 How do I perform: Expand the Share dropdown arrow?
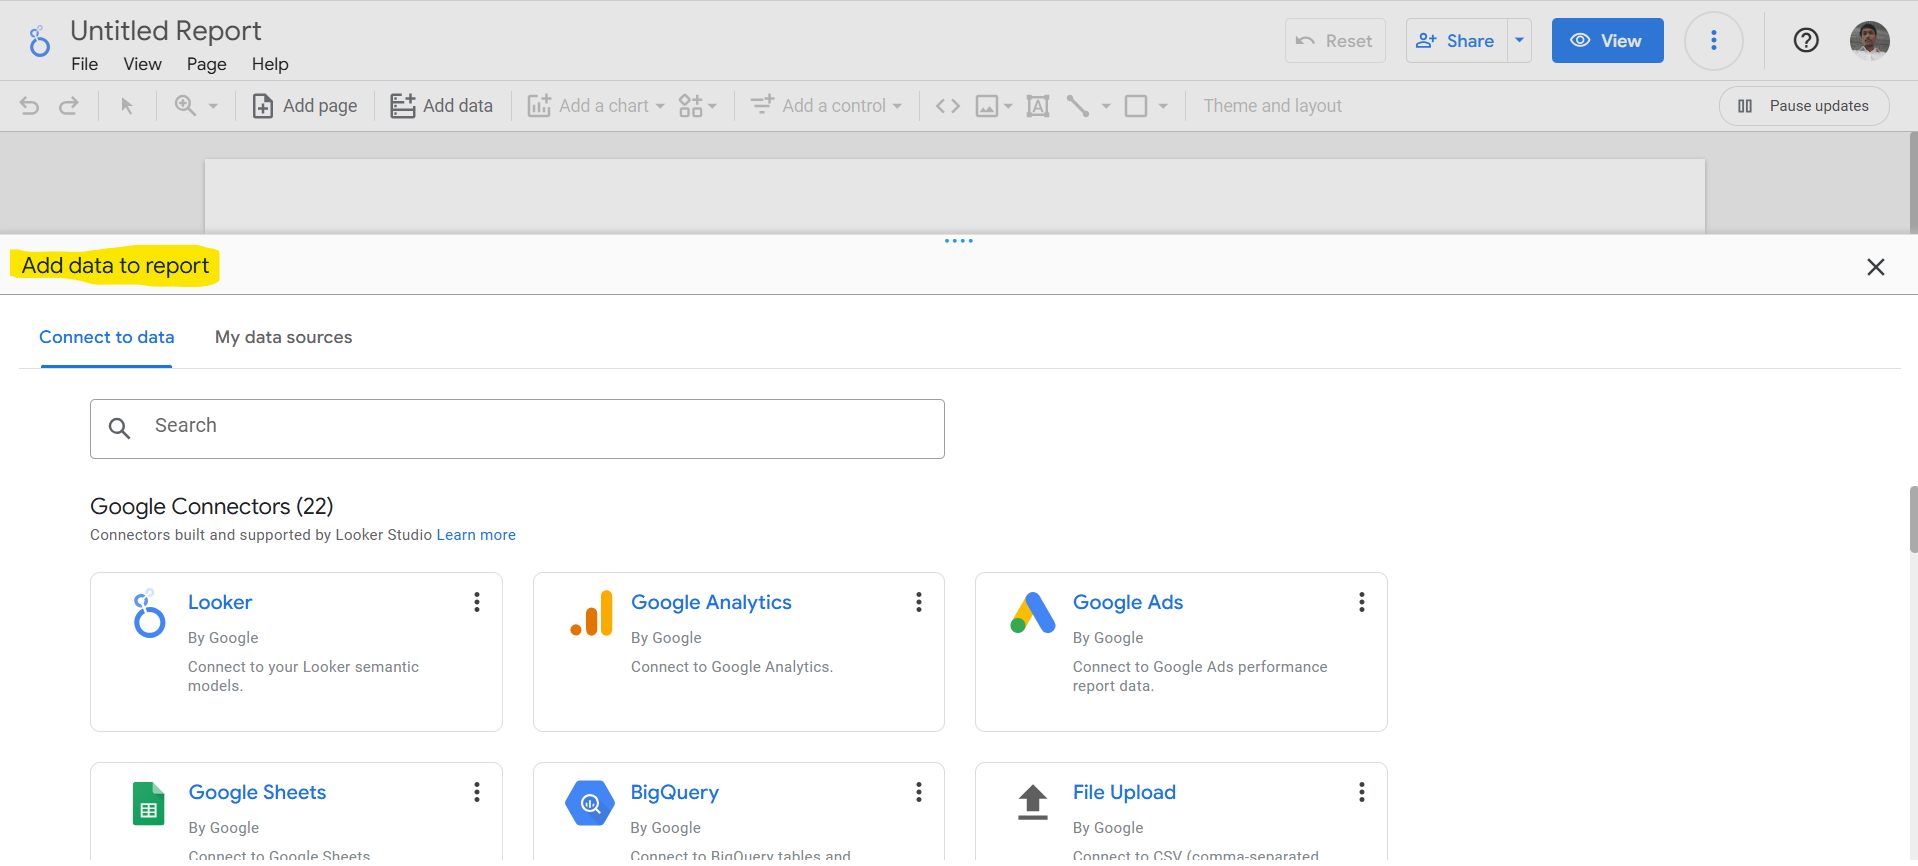pos(1519,41)
